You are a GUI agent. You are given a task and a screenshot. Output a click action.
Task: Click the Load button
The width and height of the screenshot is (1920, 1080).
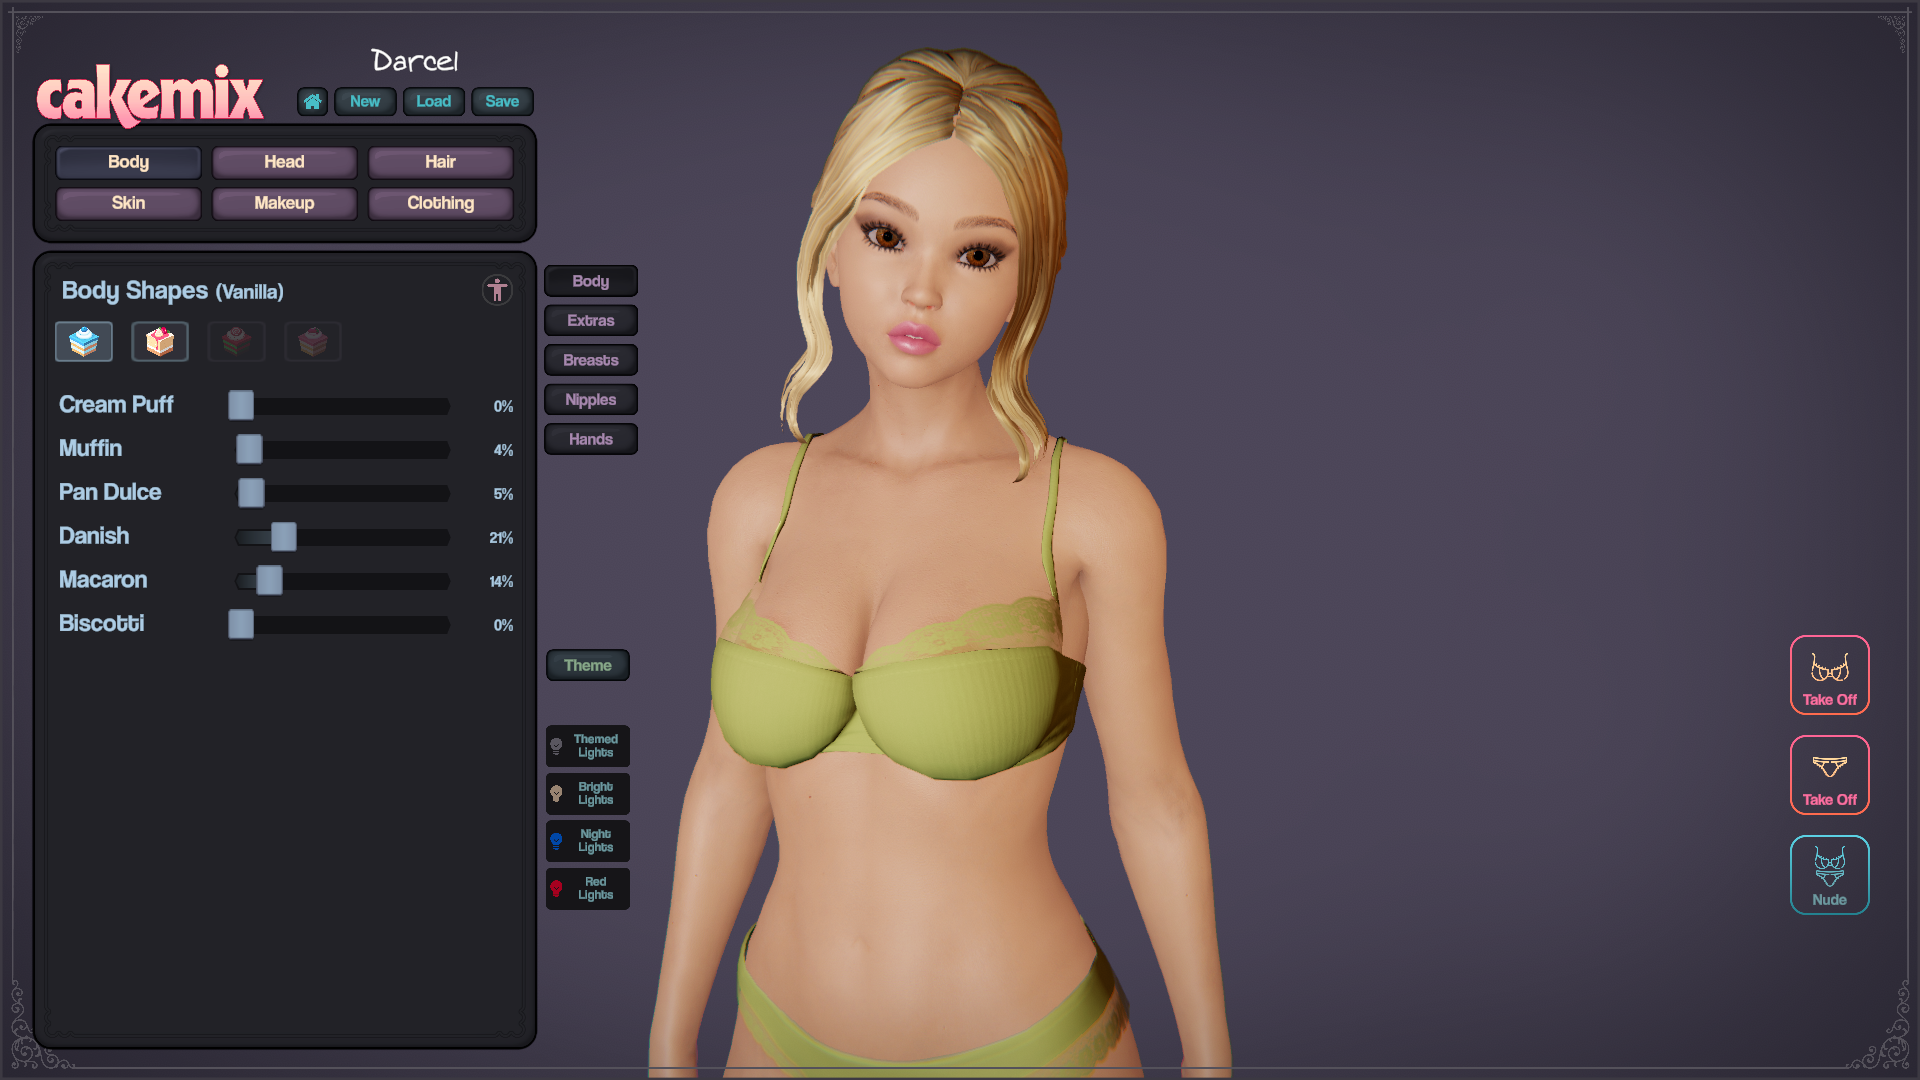coord(433,101)
